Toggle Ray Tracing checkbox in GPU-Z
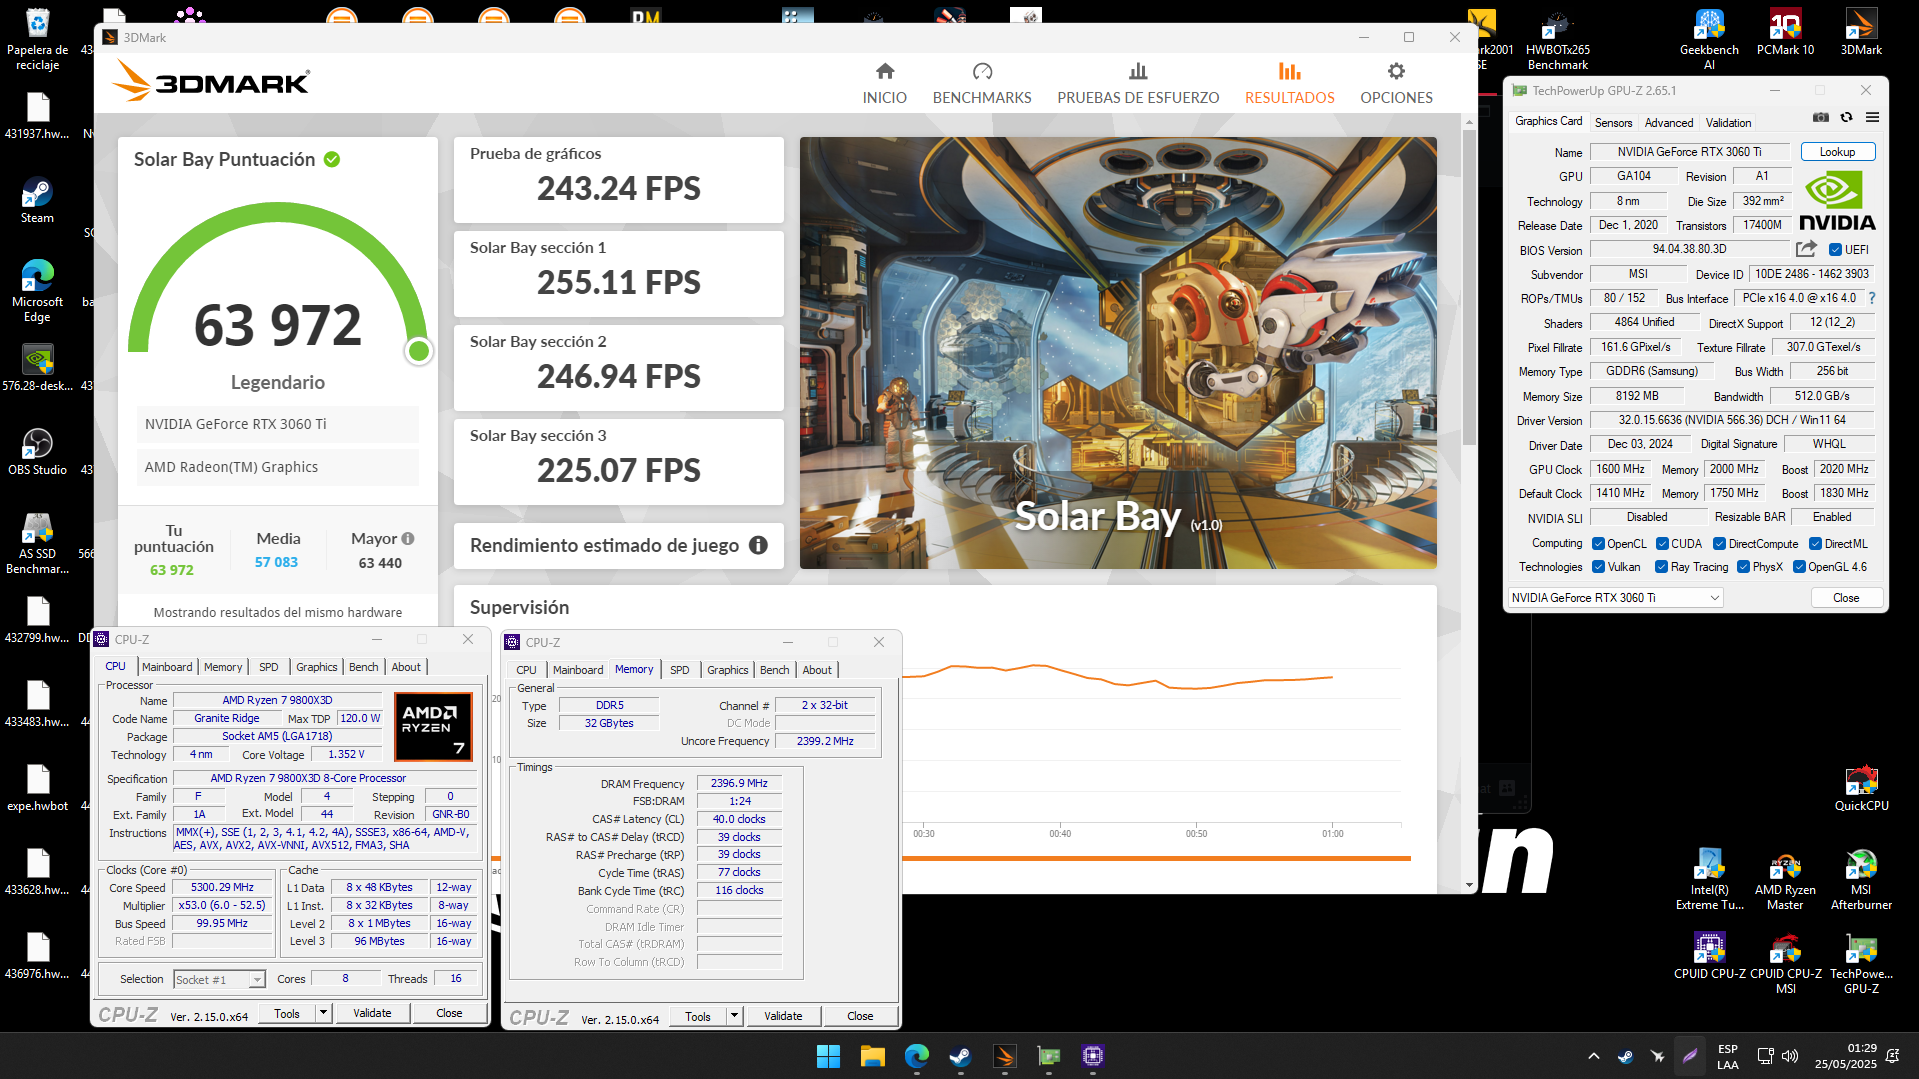The image size is (1919, 1079). (x=1661, y=567)
